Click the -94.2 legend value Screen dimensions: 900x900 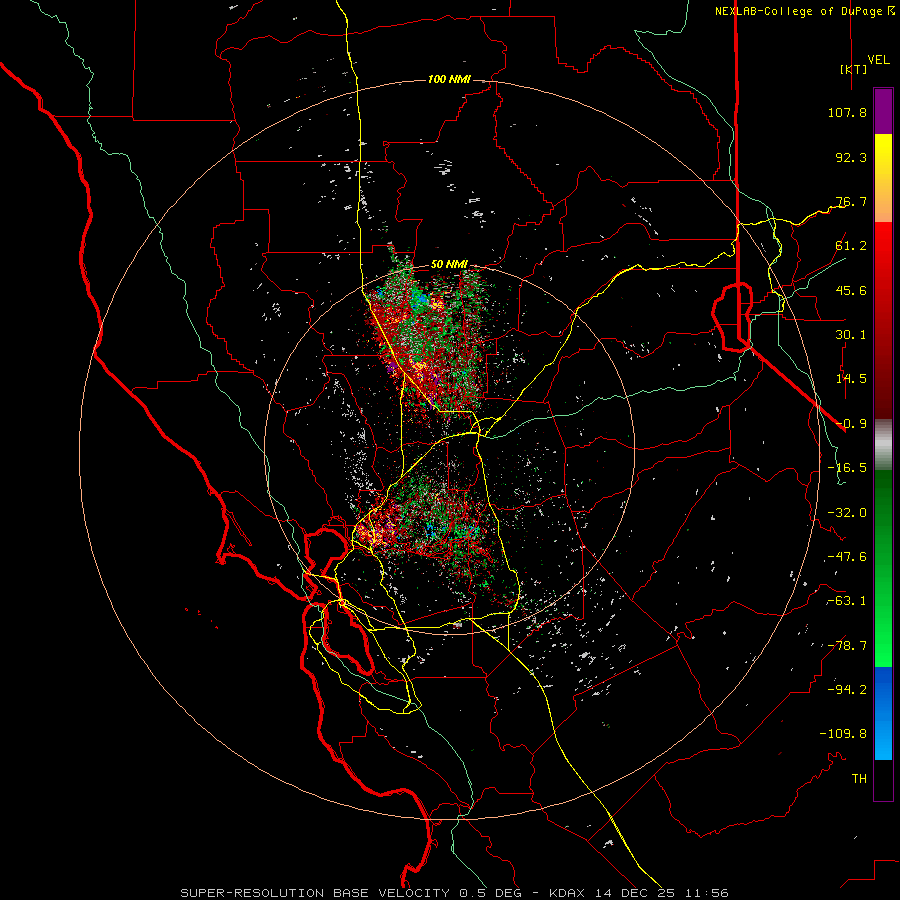point(847,690)
